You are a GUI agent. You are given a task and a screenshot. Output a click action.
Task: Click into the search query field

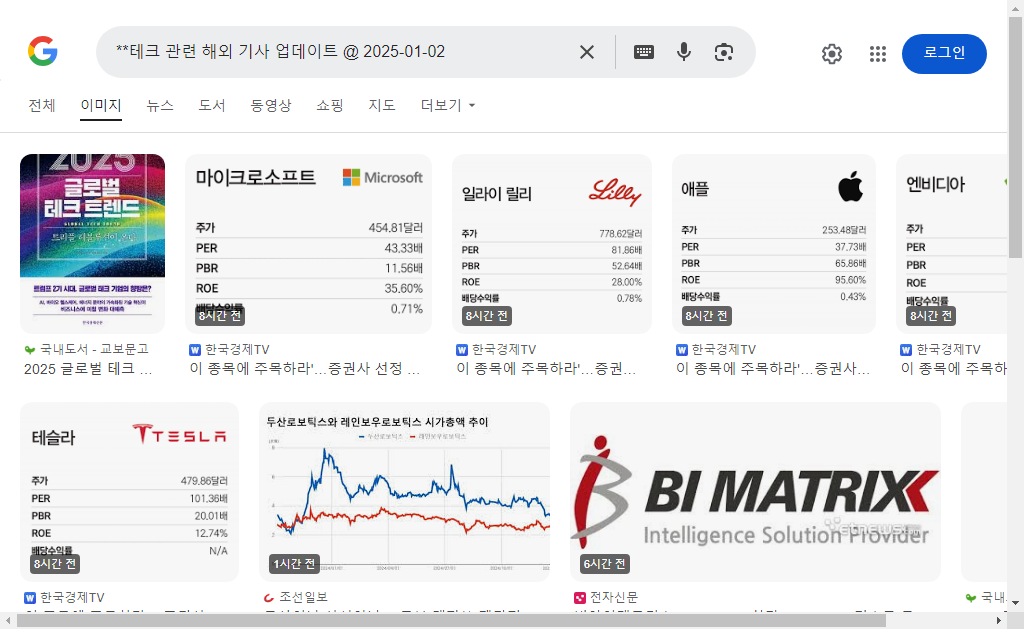[340, 52]
